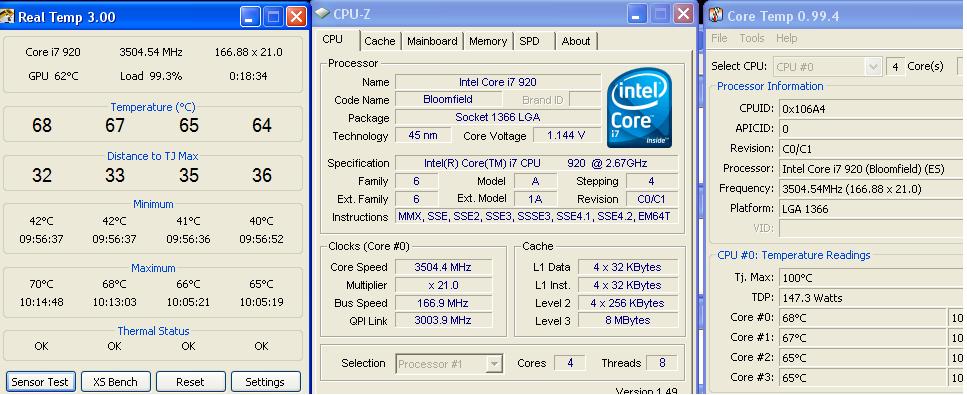Click the Load 99.3% reading
The width and height of the screenshot is (967, 395).
coord(151,76)
